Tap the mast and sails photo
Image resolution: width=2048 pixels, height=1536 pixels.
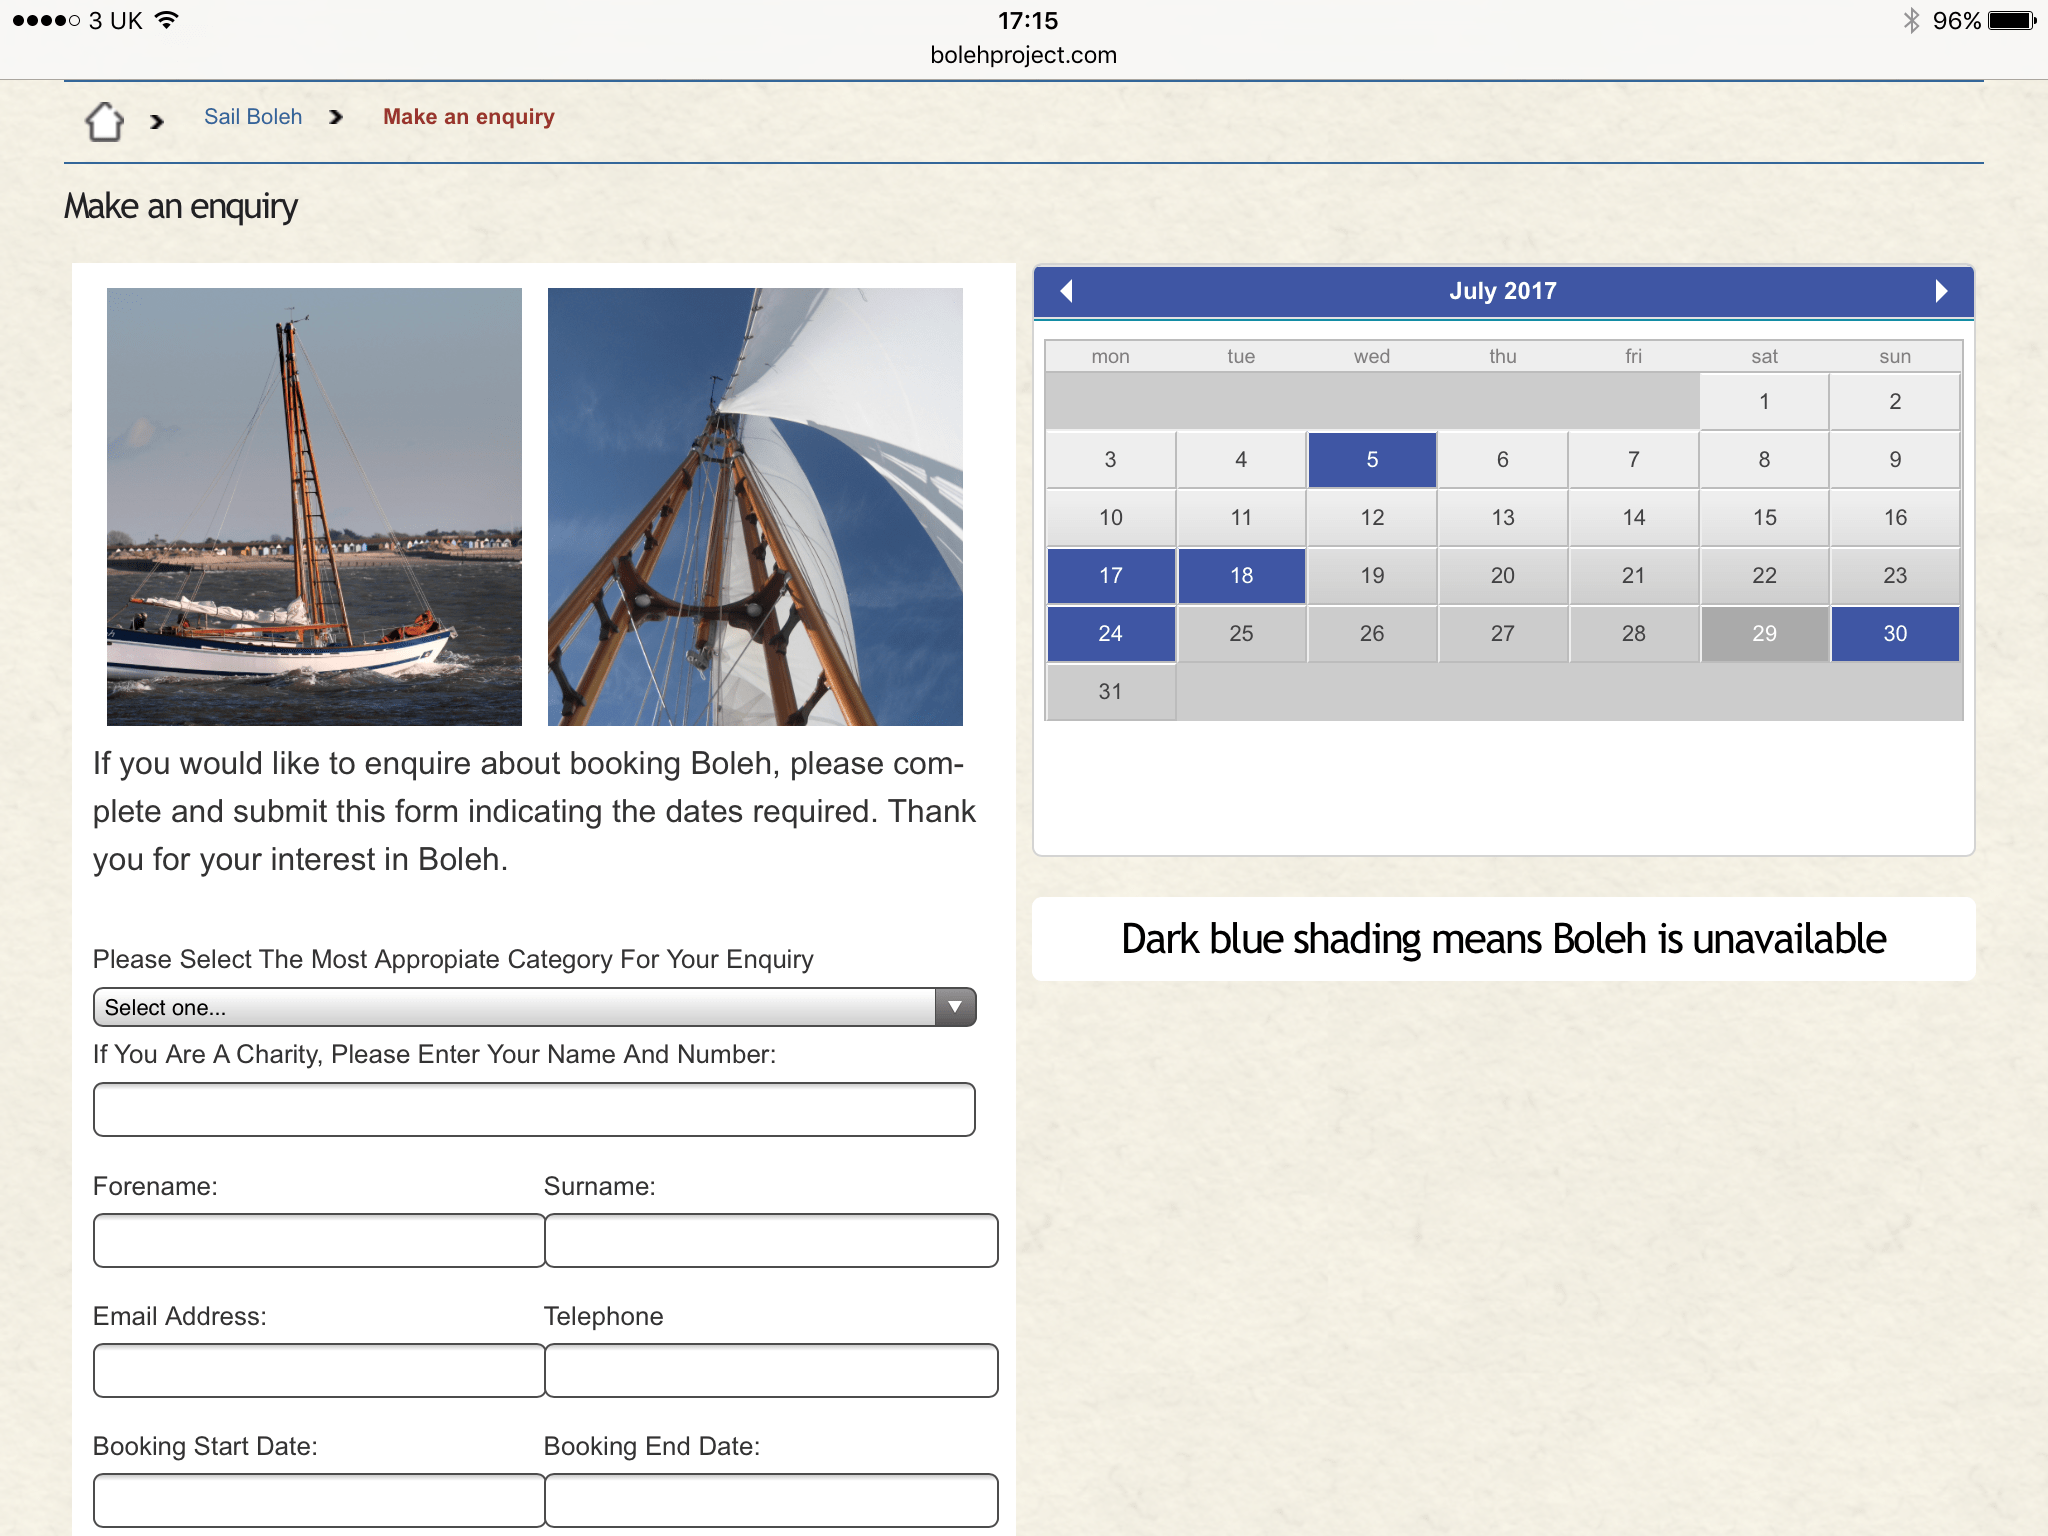coord(755,506)
